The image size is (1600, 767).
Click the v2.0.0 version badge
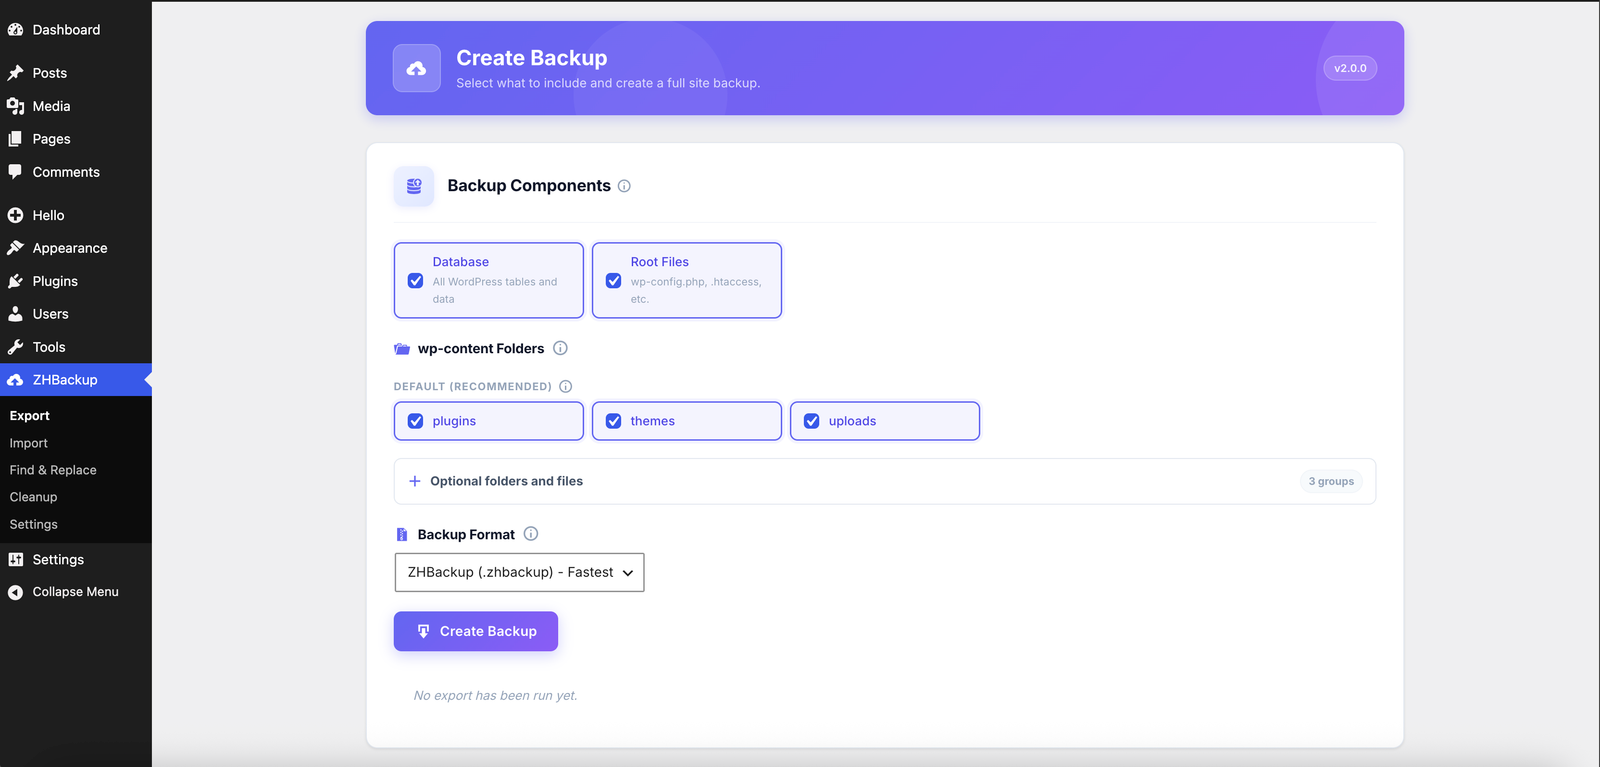[1350, 68]
